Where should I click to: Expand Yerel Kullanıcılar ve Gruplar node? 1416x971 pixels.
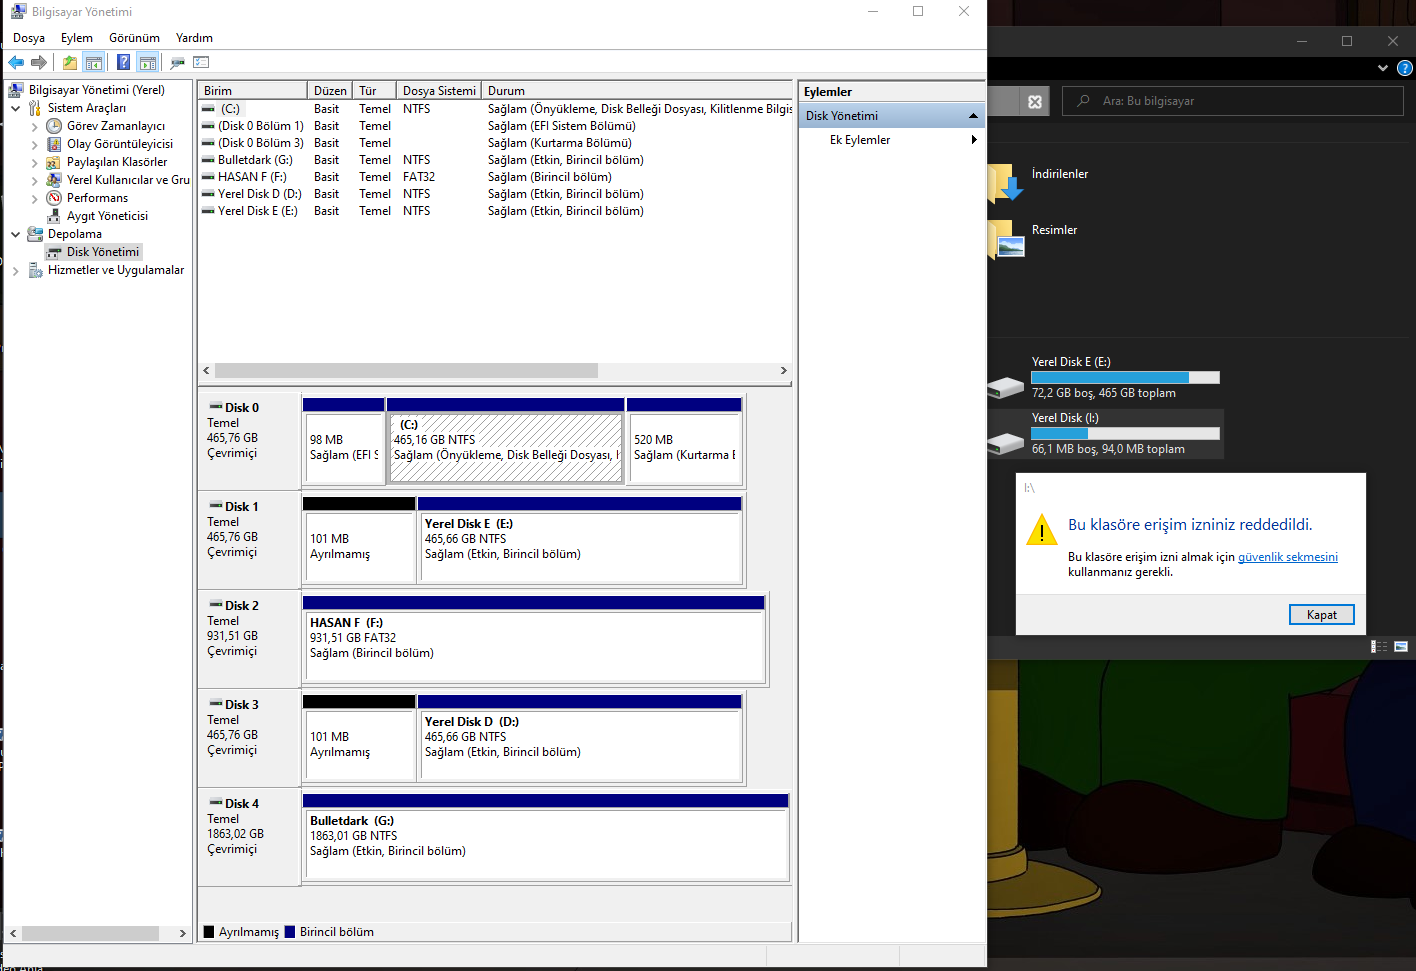(x=35, y=181)
